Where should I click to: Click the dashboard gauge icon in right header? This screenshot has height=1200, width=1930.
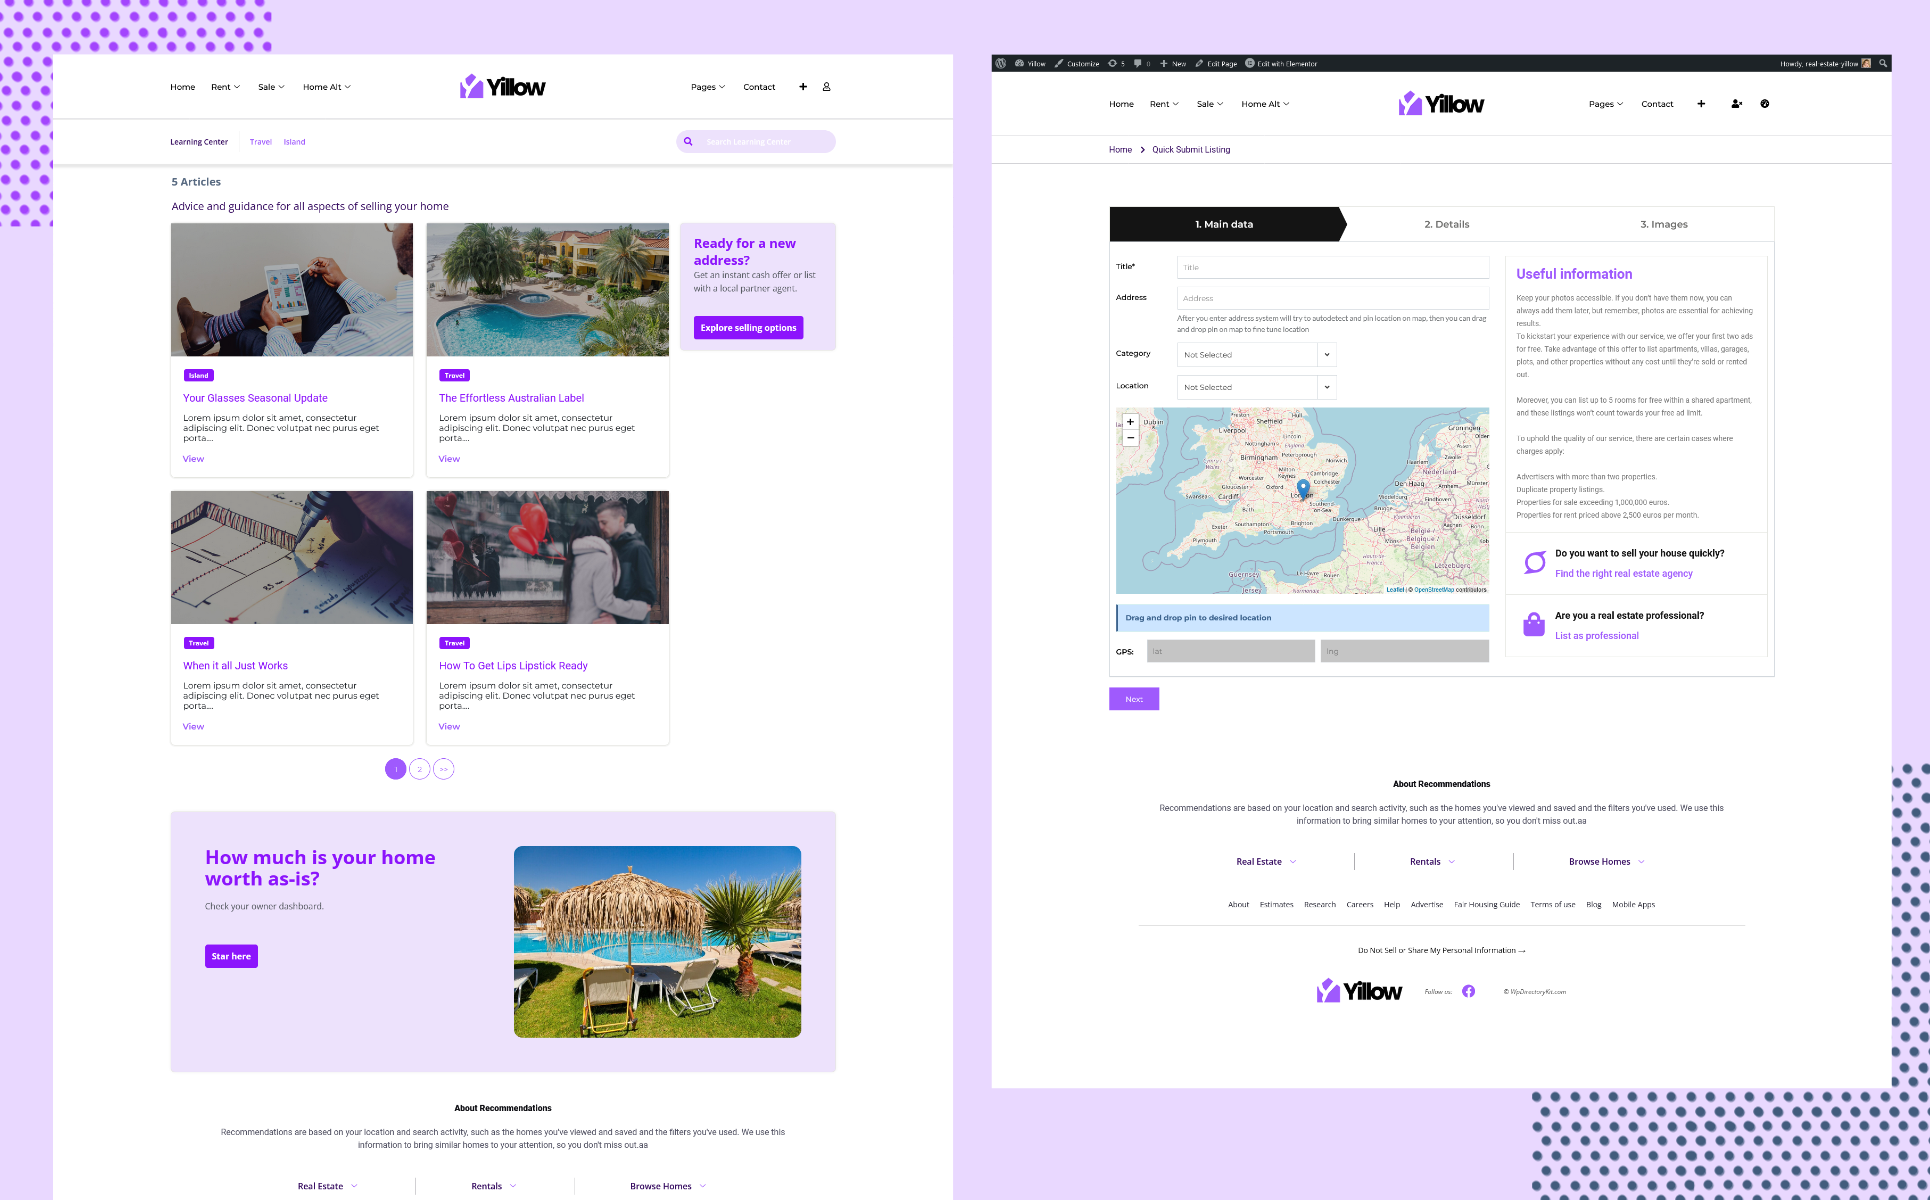[1765, 104]
